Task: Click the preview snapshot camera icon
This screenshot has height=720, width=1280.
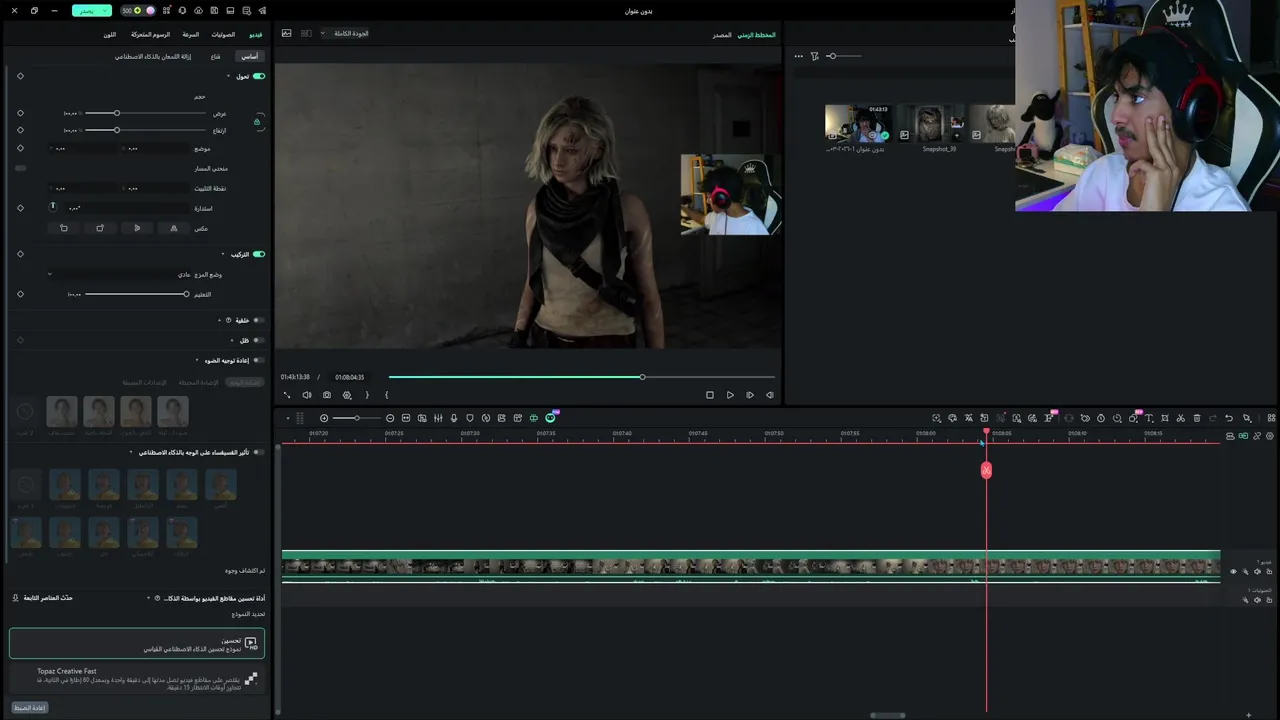Action: [327, 395]
